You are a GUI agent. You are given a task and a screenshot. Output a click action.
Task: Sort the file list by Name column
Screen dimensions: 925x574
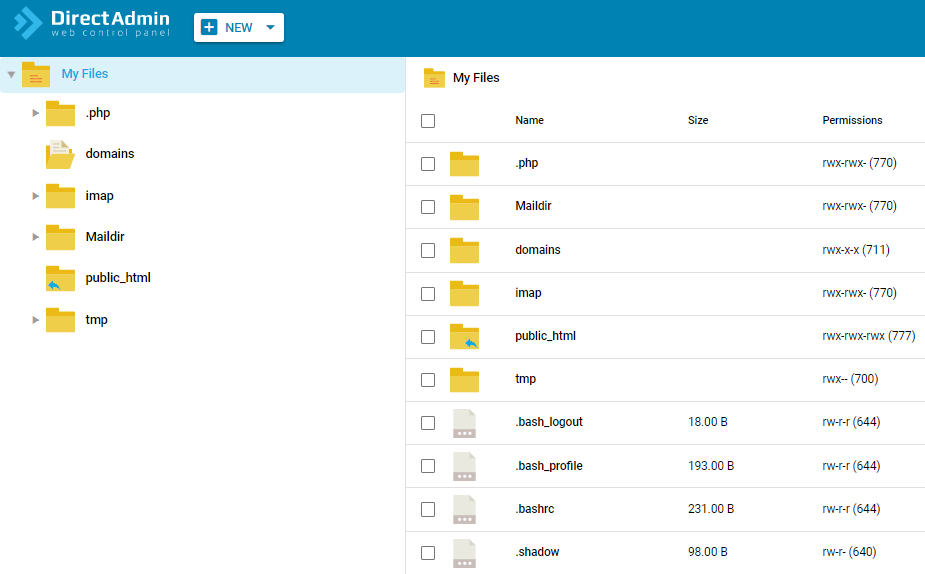click(x=529, y=120)
